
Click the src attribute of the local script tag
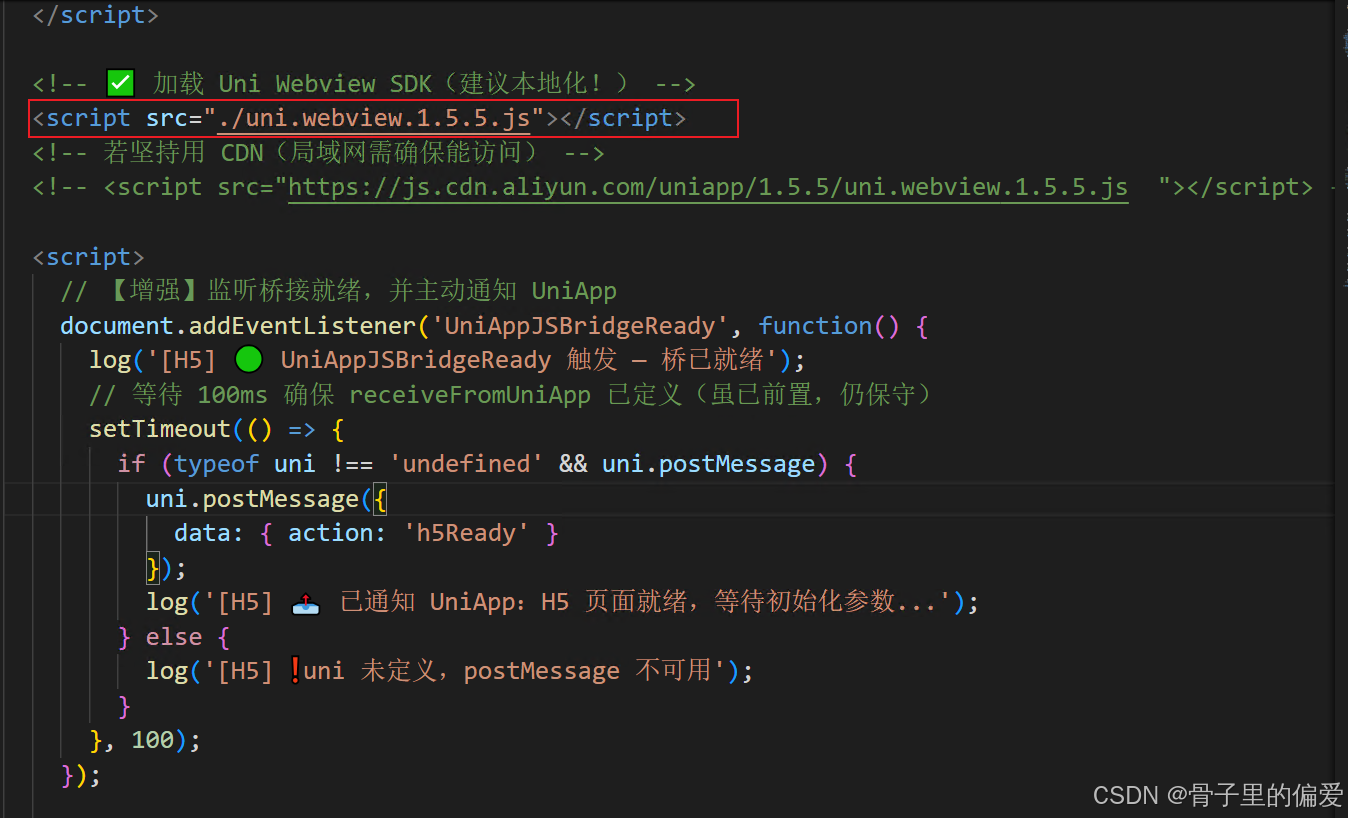(x=167, y=118)
